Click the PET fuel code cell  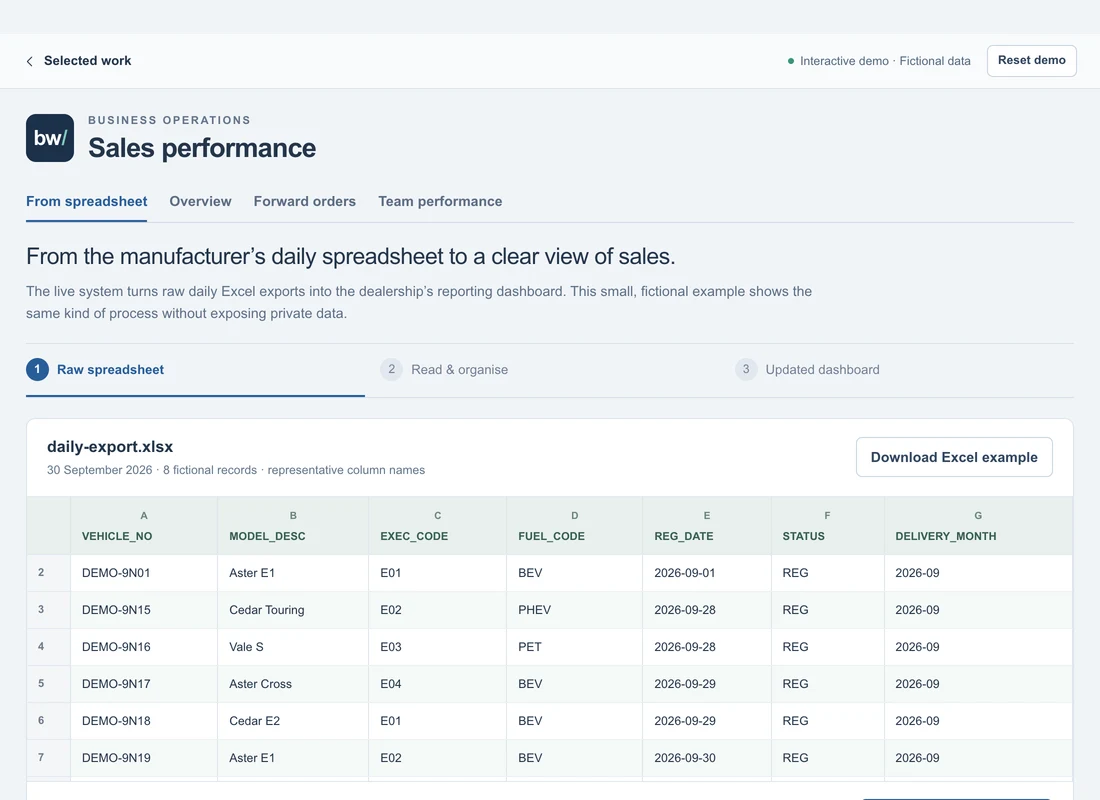[x=575, y=647]
